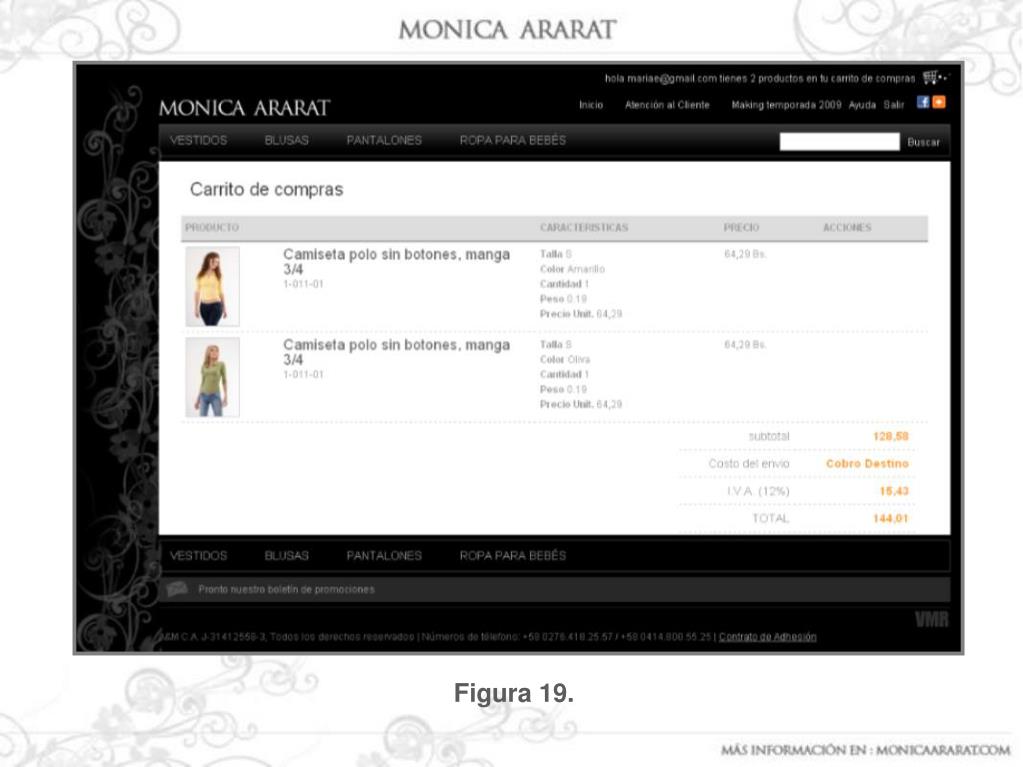Click the VMR logo in footer
Image resolution: width=1023 pixels, height=767 pixels.
click(932, 620)
